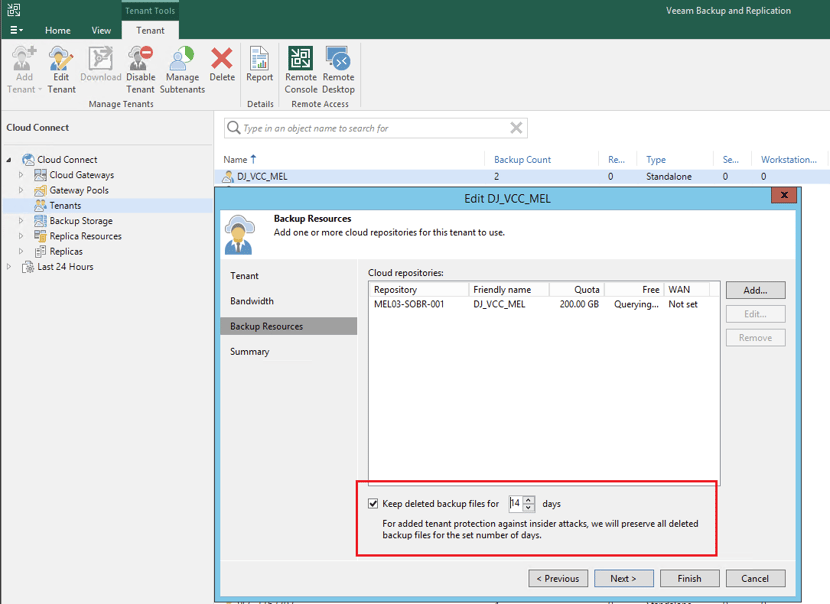Click the 200.00 GB quota cell
This screenshot has width=830, height=604.
point(579,304)
